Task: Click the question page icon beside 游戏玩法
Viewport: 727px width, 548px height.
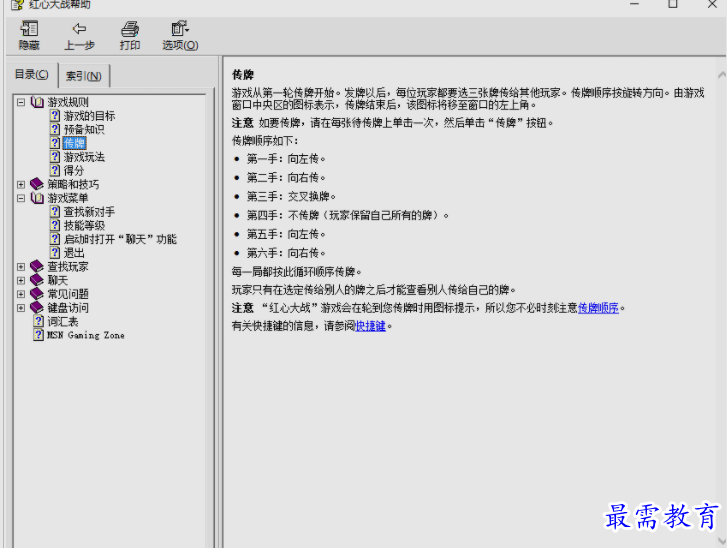Action: click(x=55, y=157)
